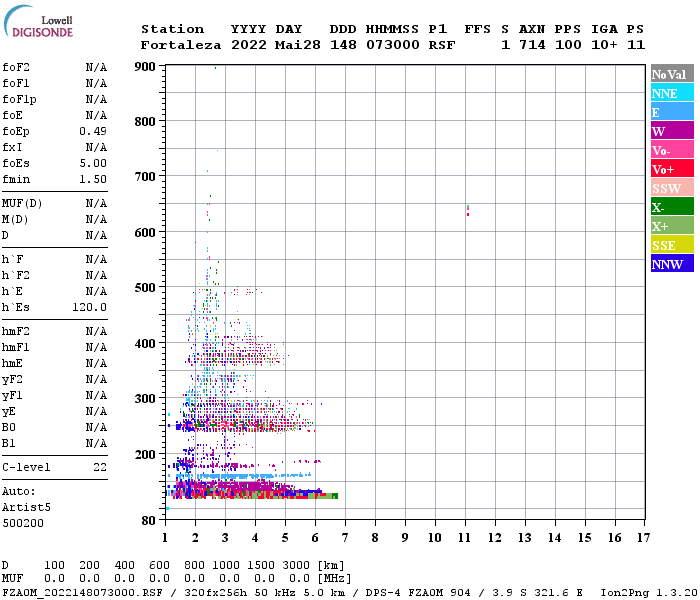Select the NNE cyan legend swatch
Screen dimensions: 700x600
coord(672,93)
